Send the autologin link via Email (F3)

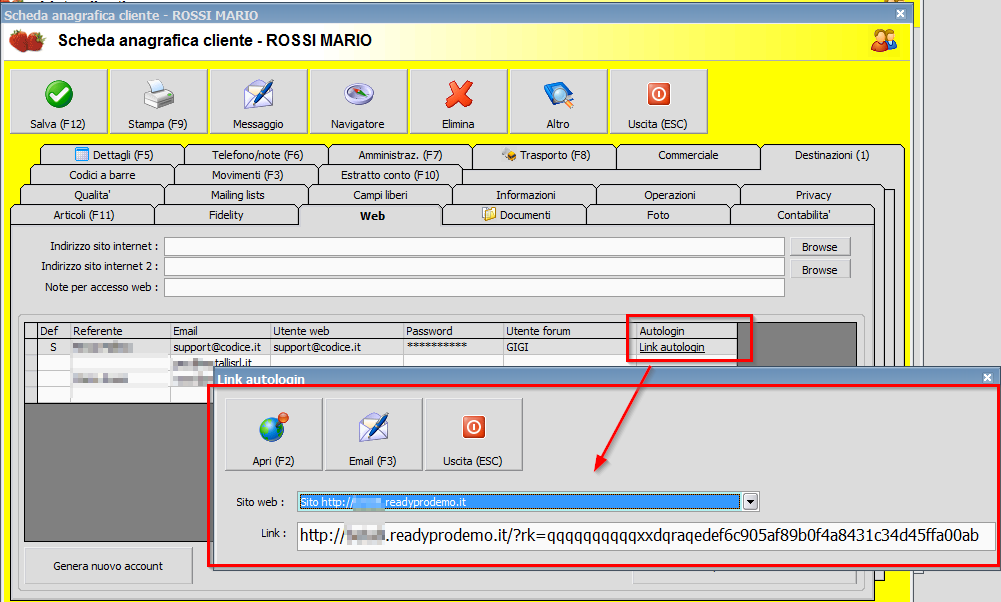tap(373, 435)
